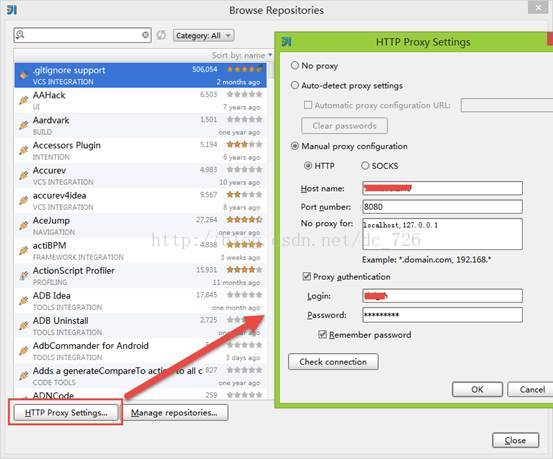553x459 pixels.
Task: Select the Aardvark plugin name
Action: (51, 120)
